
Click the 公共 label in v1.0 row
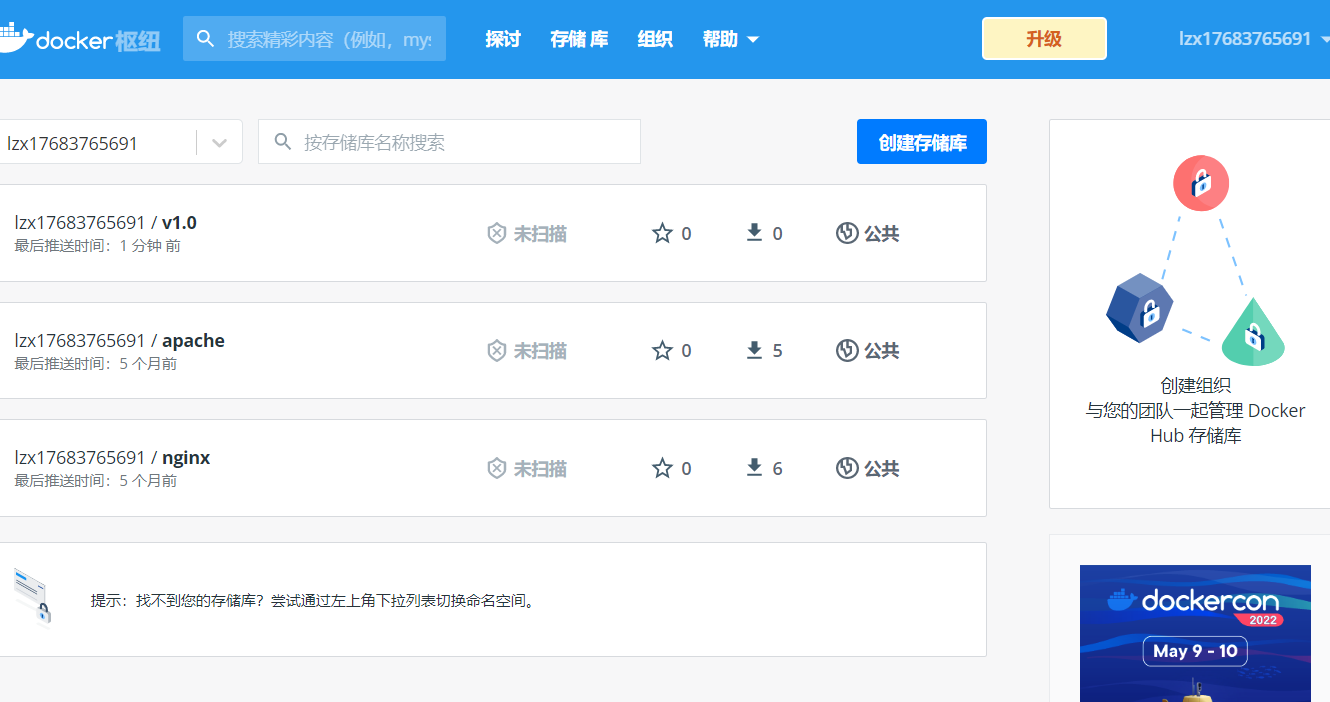point(882,233)
